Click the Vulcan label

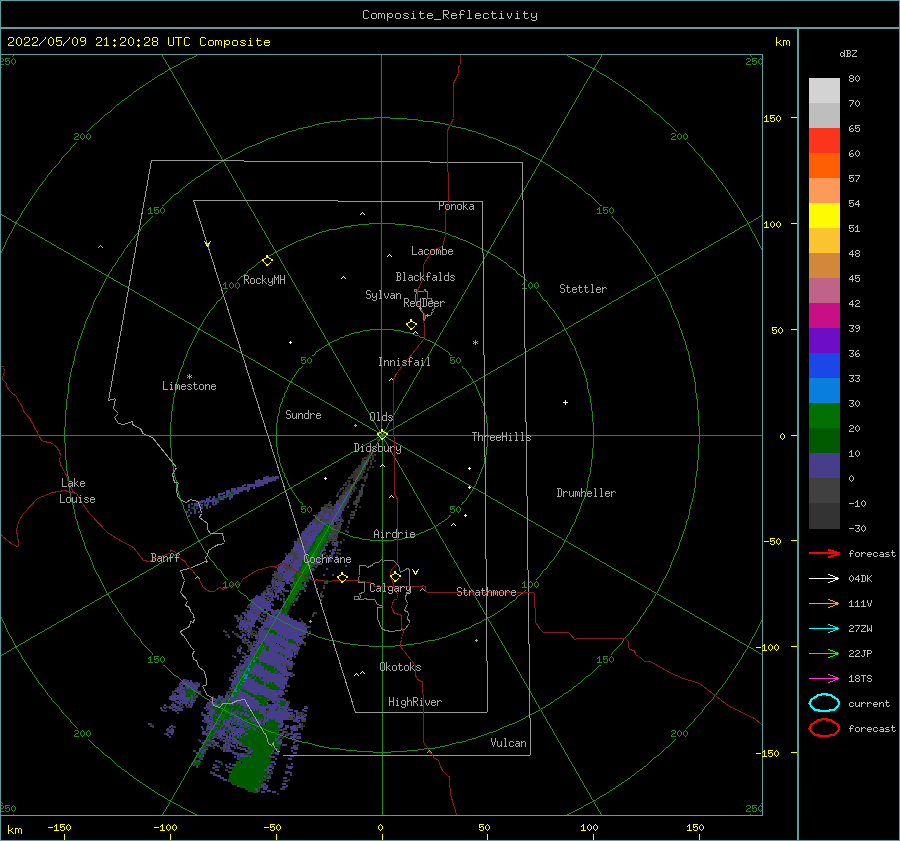508,743
